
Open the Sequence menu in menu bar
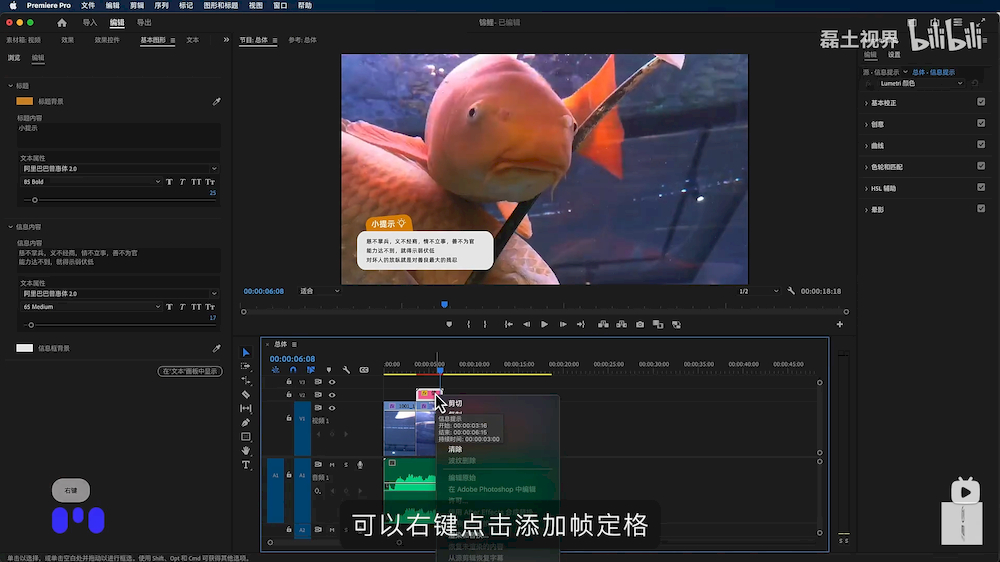click(x=161, y=5)
